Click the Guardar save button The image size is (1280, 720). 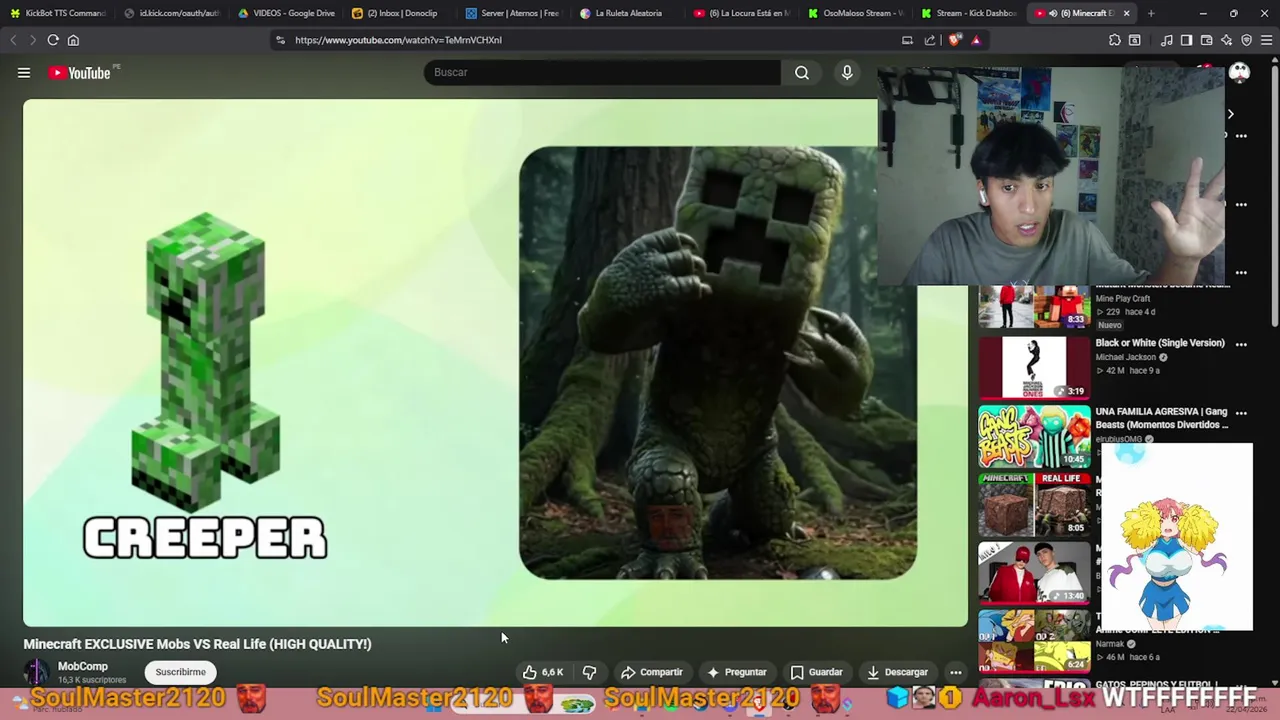click(817, 672)
